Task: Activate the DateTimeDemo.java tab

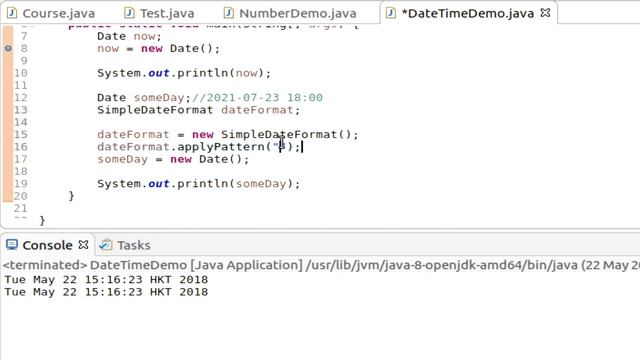Action: pos(468,13)
